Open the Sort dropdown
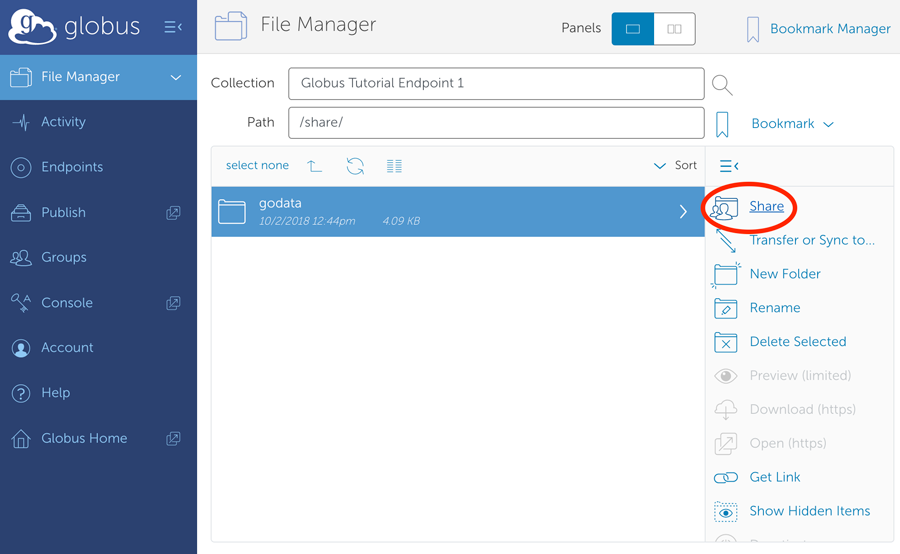900x554 pixels. tap(675, 165)
